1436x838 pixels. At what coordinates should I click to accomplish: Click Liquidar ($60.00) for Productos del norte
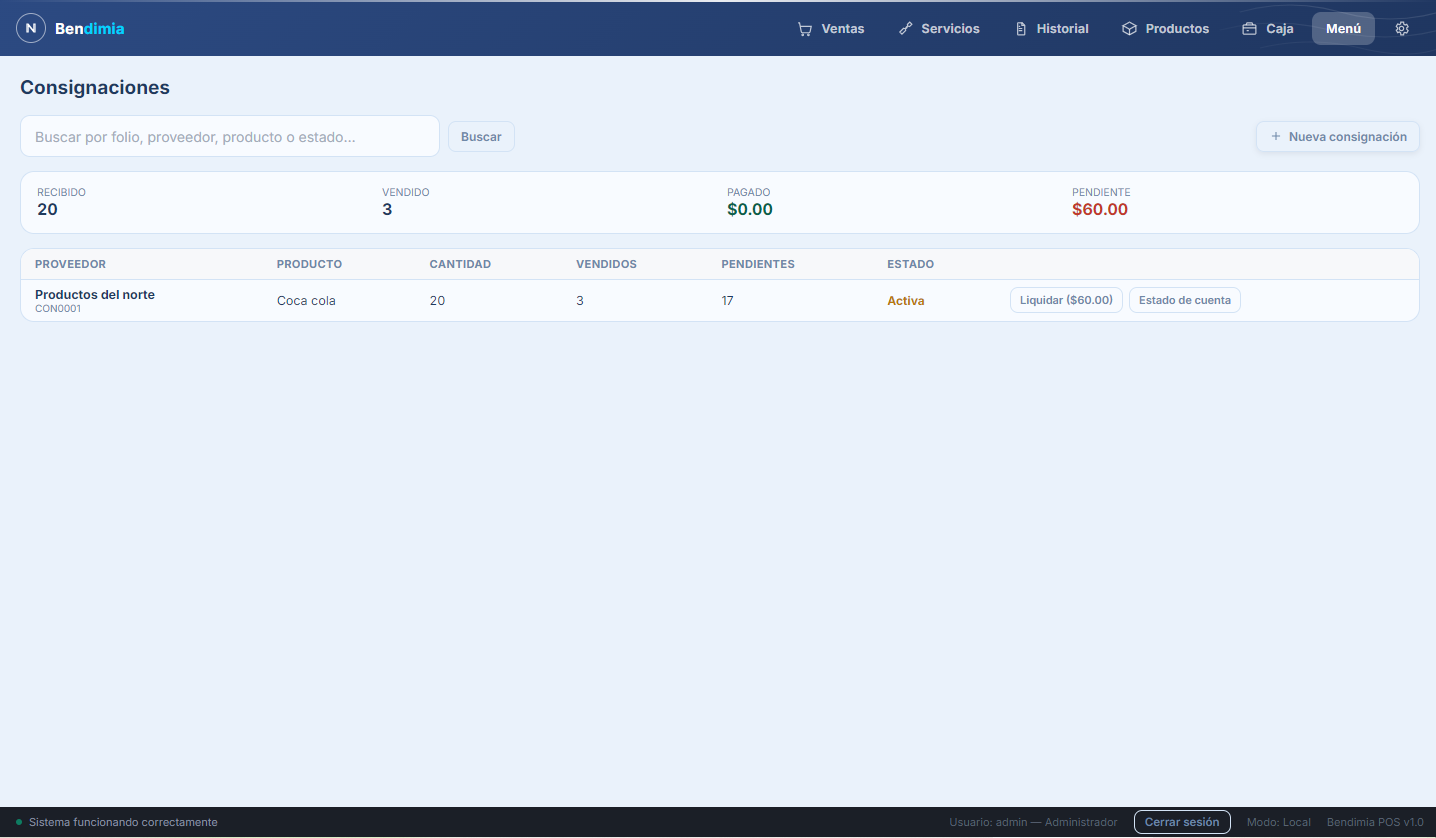[1066, 300]
